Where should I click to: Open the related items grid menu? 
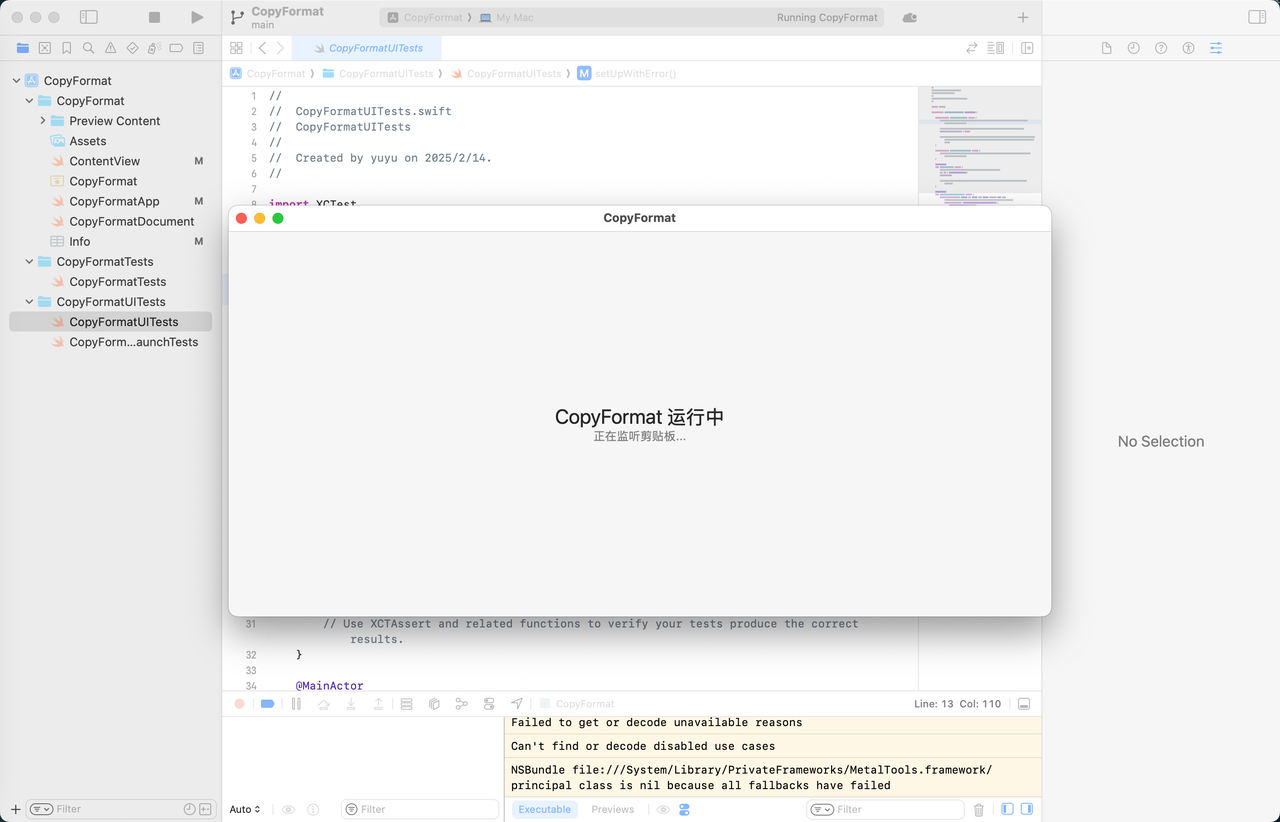pos(236,48)
